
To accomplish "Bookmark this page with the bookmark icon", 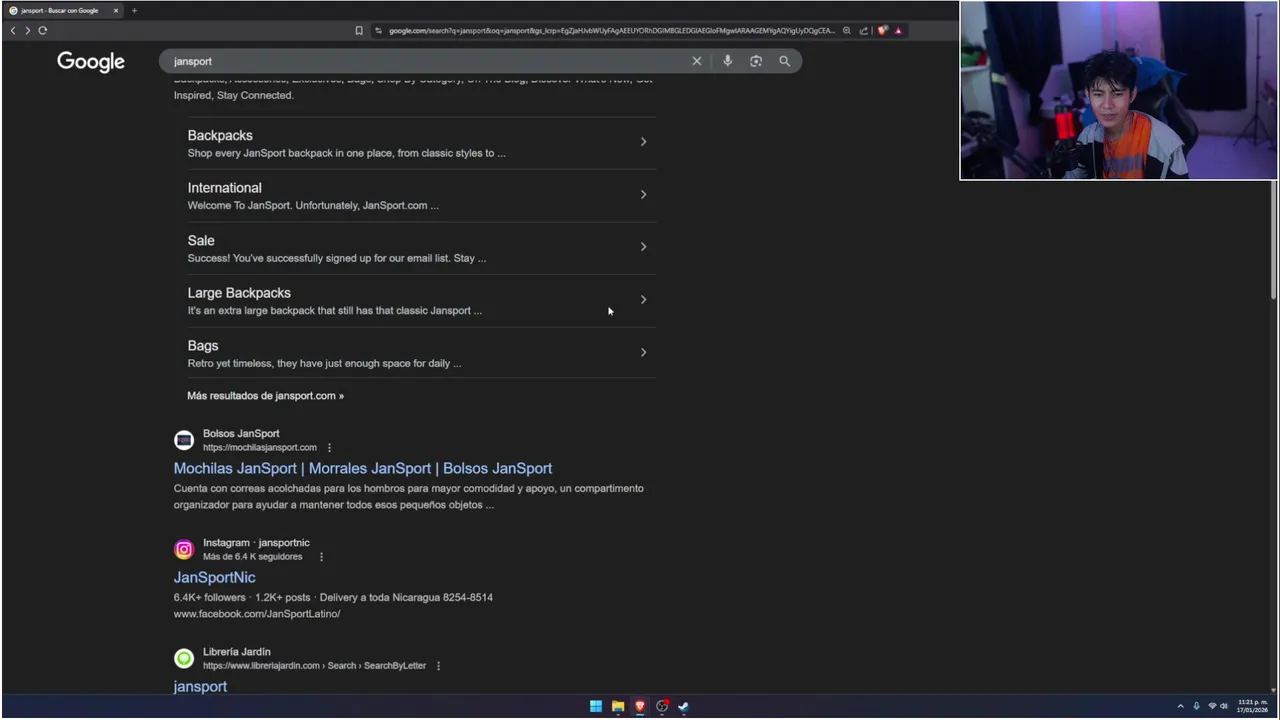I will (x=359, y=30).
